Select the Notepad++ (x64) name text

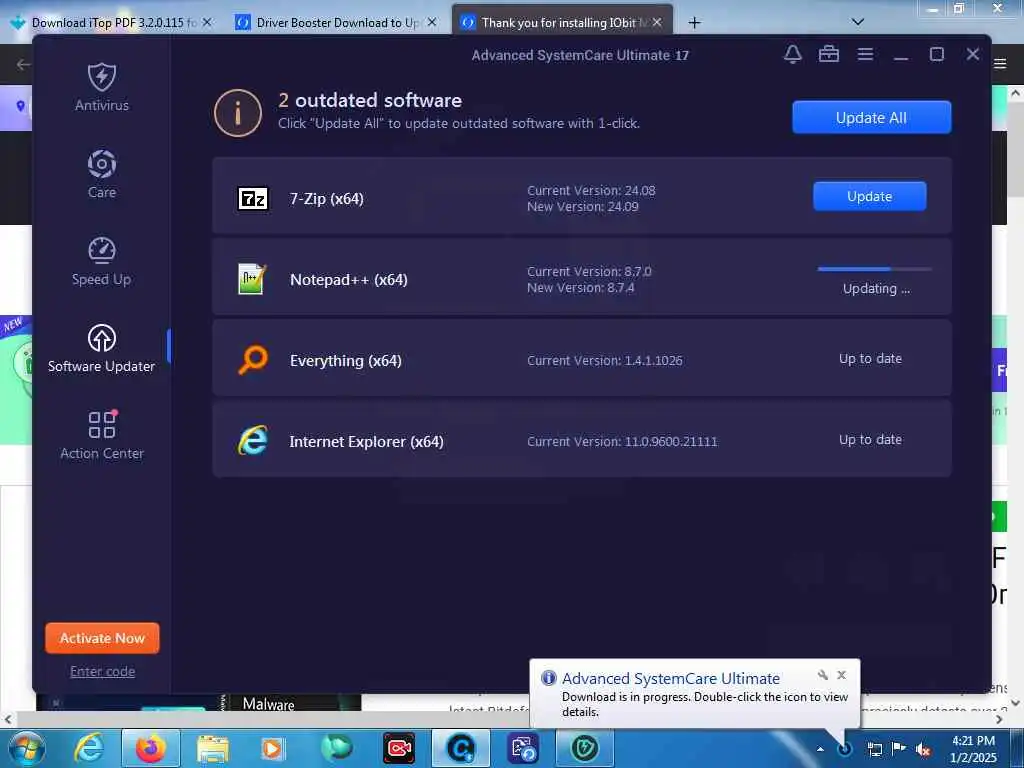pyautogui.click(x=349, y=280)
